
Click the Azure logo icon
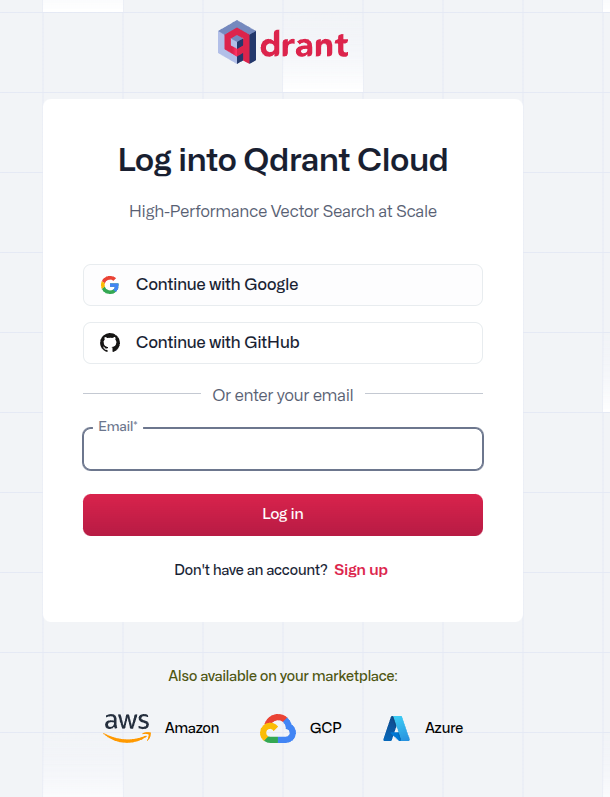pyautogui.click(x=396, y=728)
